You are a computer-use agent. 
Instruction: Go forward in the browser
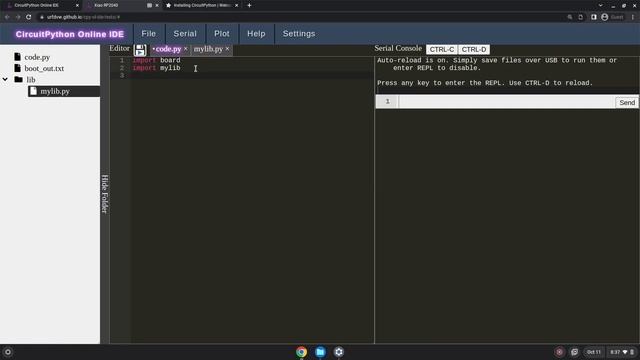[18, 17]
